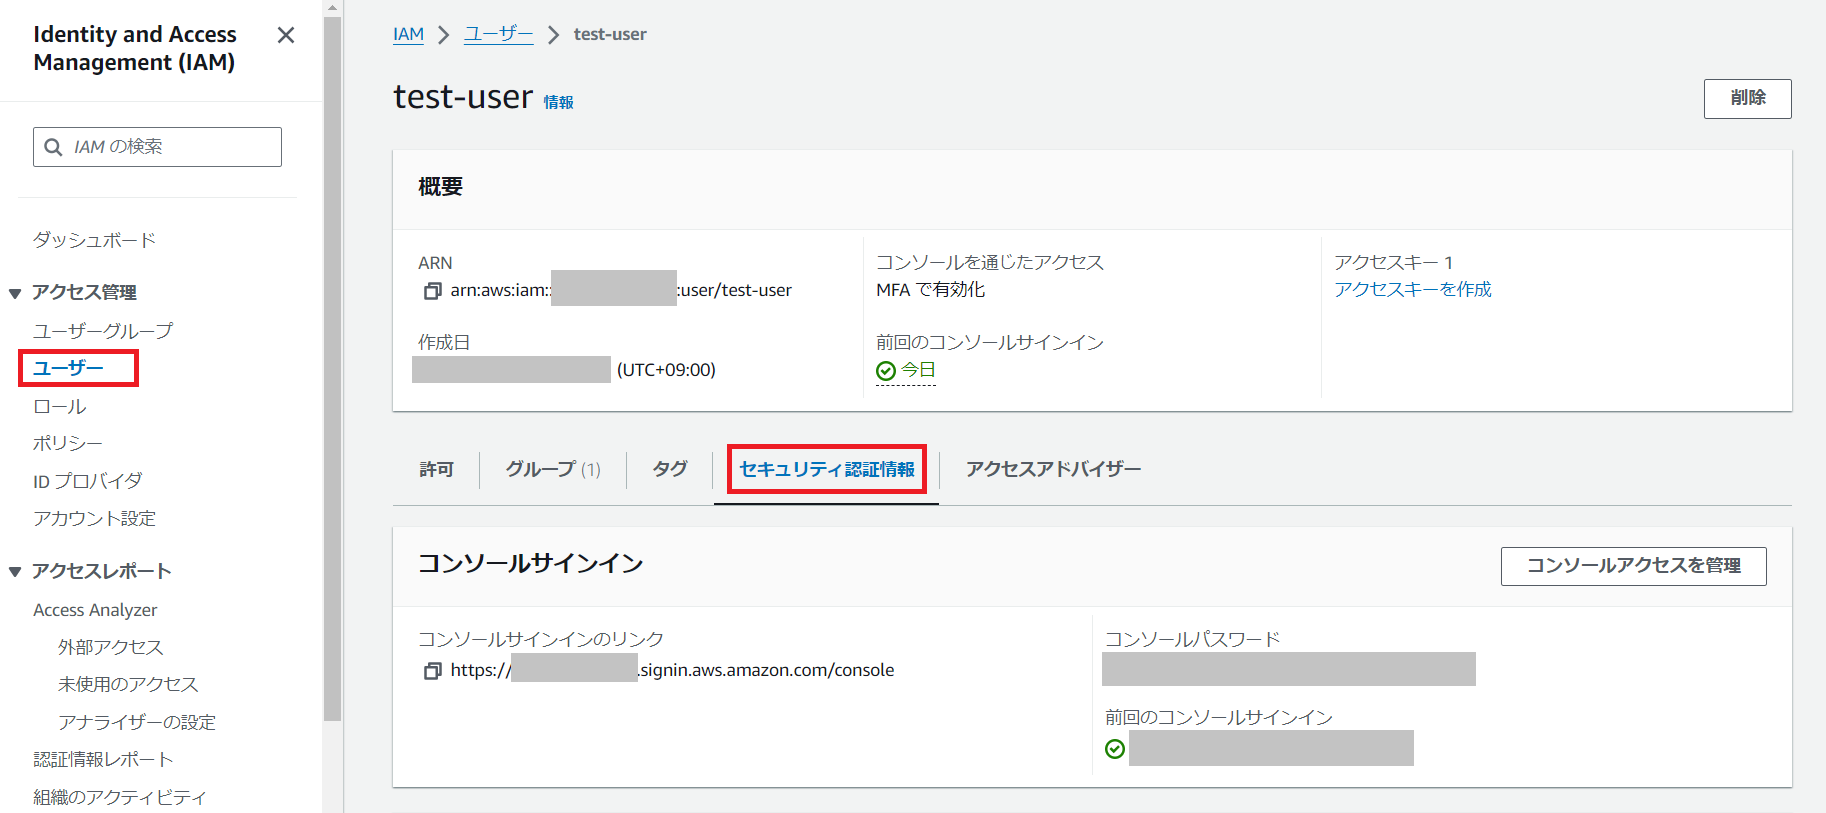The height and width of the screenshot is (813, 1826).
Task: Collapse the アクセス管理 section
Action: pyautogui.click(x=15, y=293)
